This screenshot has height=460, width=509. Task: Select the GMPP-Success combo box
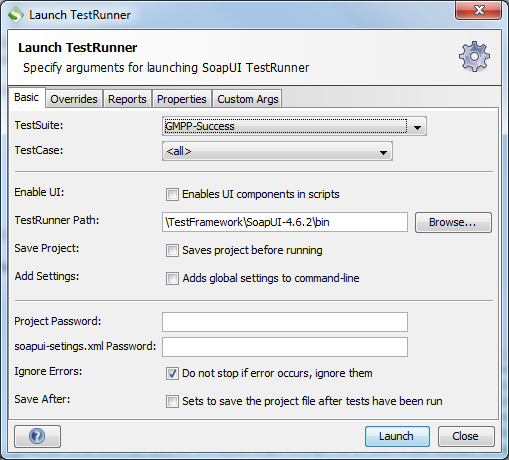click(294, 126)
